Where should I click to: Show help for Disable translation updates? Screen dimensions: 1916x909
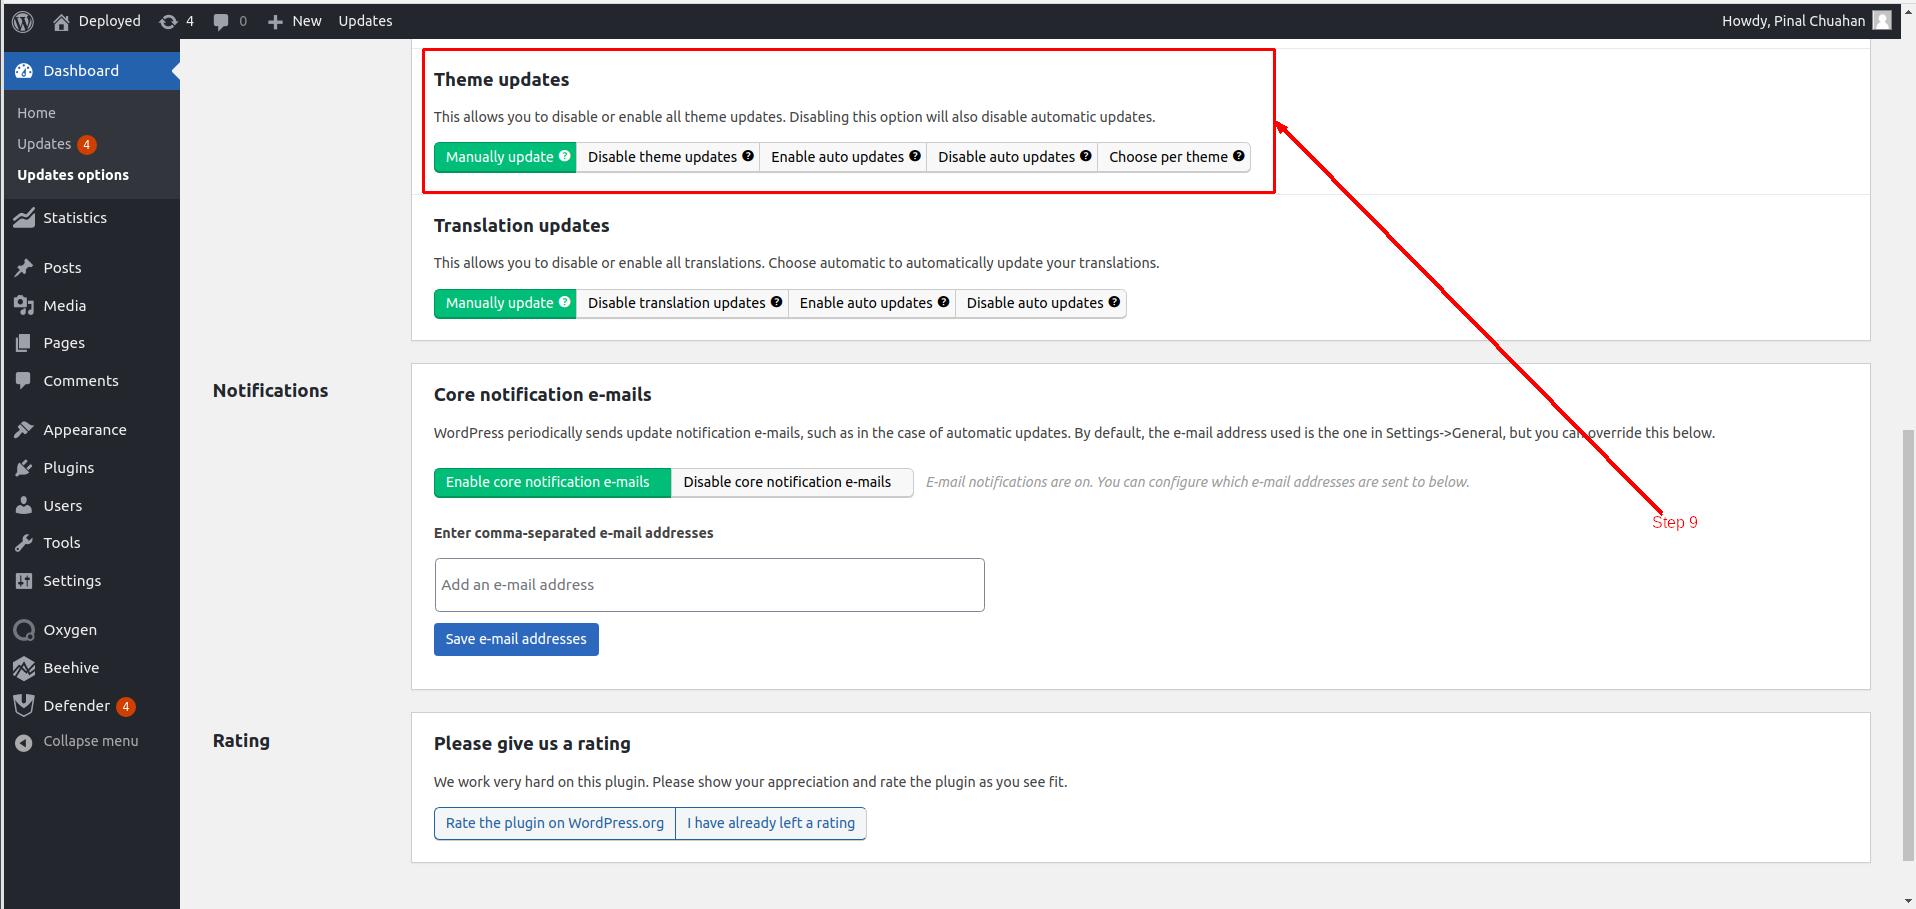coord(776,302)
